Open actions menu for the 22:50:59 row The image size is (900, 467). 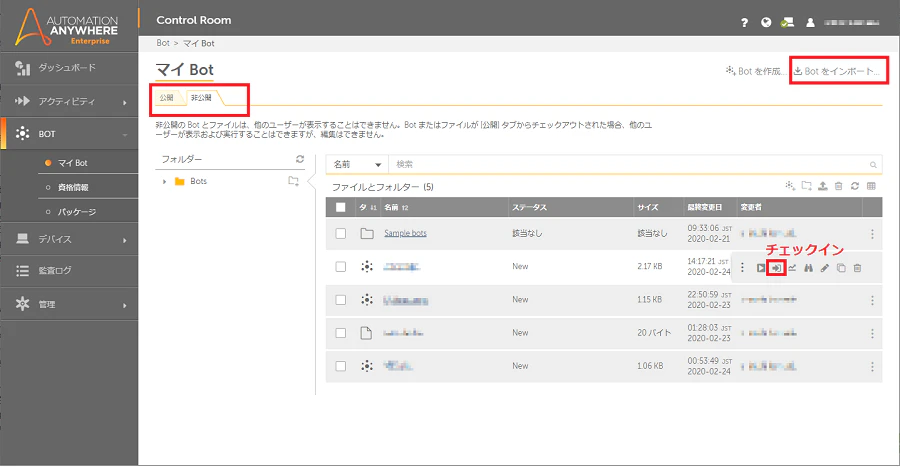(872, 300)
